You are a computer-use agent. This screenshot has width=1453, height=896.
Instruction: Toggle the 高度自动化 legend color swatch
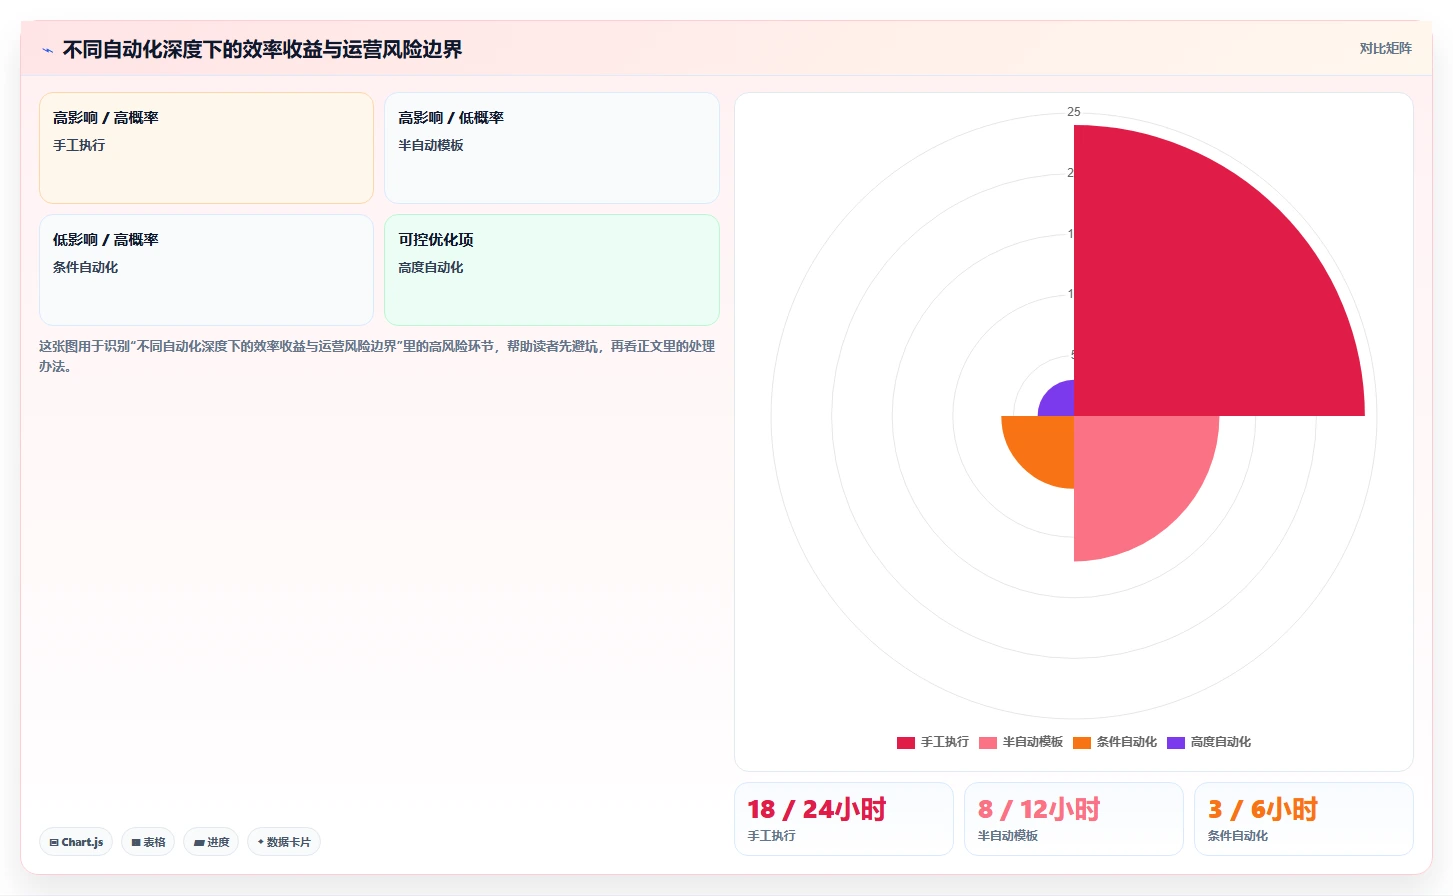point(1176,742)
